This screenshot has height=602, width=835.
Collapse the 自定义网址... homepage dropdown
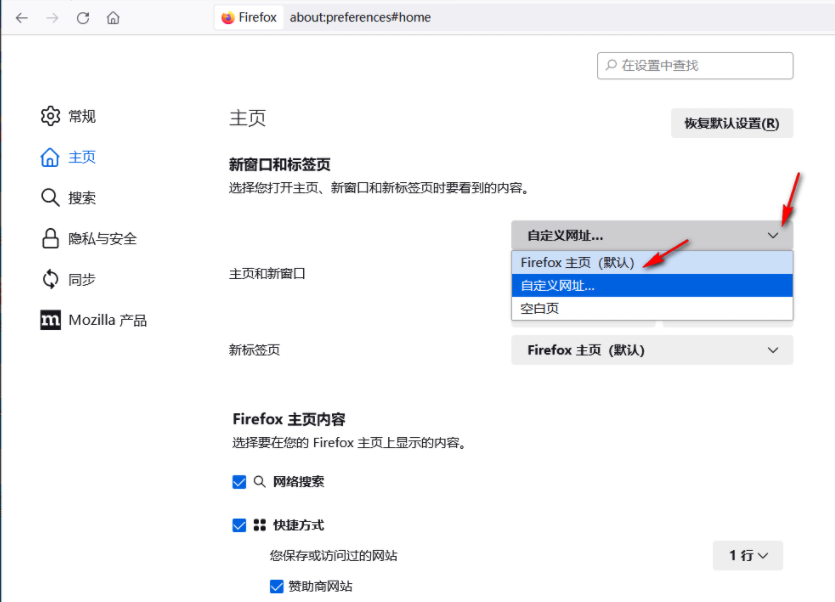(x=652, y=235)
